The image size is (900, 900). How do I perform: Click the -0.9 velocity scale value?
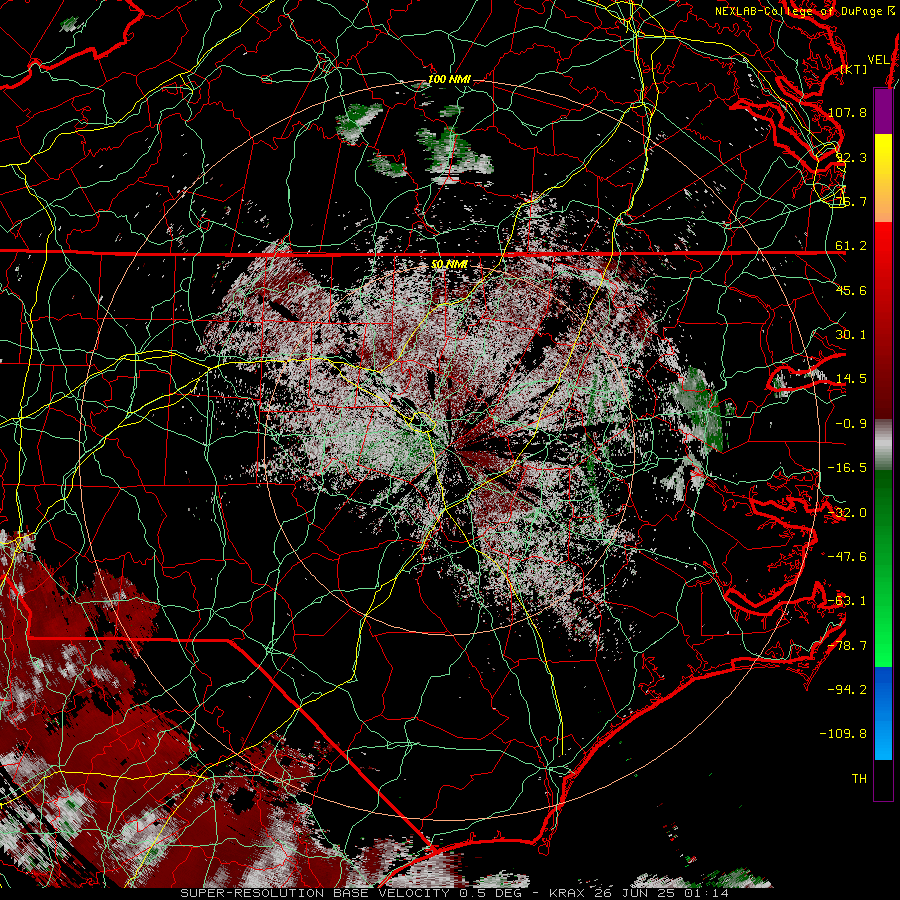pos(851,424)
